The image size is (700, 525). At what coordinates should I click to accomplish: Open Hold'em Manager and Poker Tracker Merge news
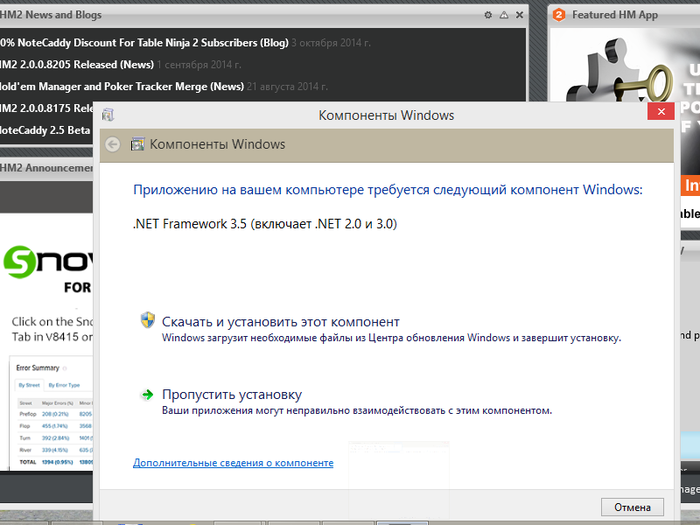[x=122, y=87]
